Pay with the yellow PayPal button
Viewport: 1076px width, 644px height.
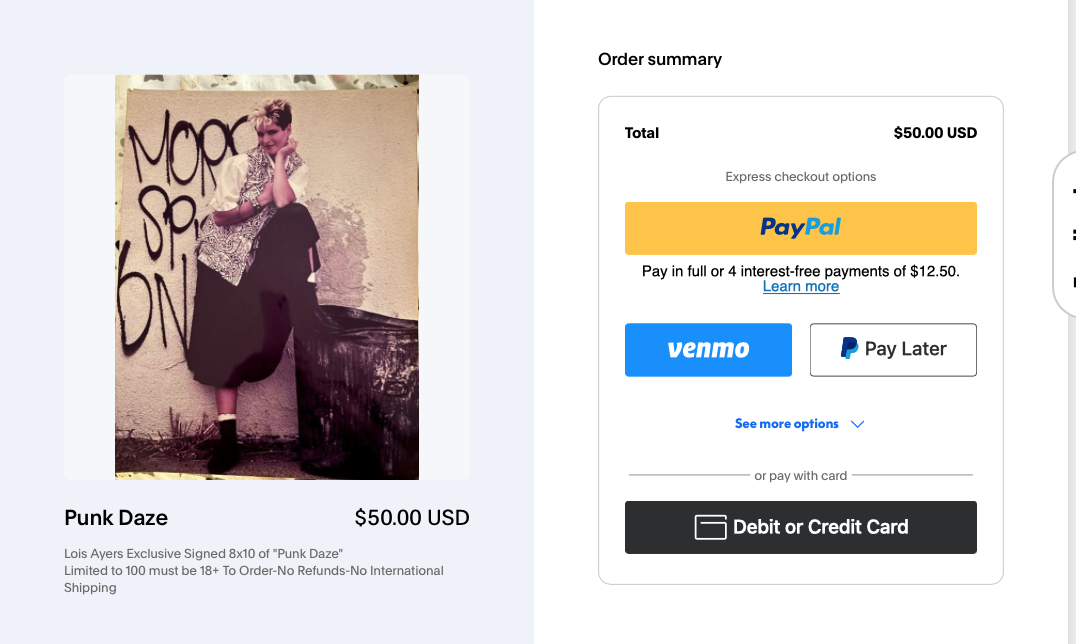click(x=800, y=228)
